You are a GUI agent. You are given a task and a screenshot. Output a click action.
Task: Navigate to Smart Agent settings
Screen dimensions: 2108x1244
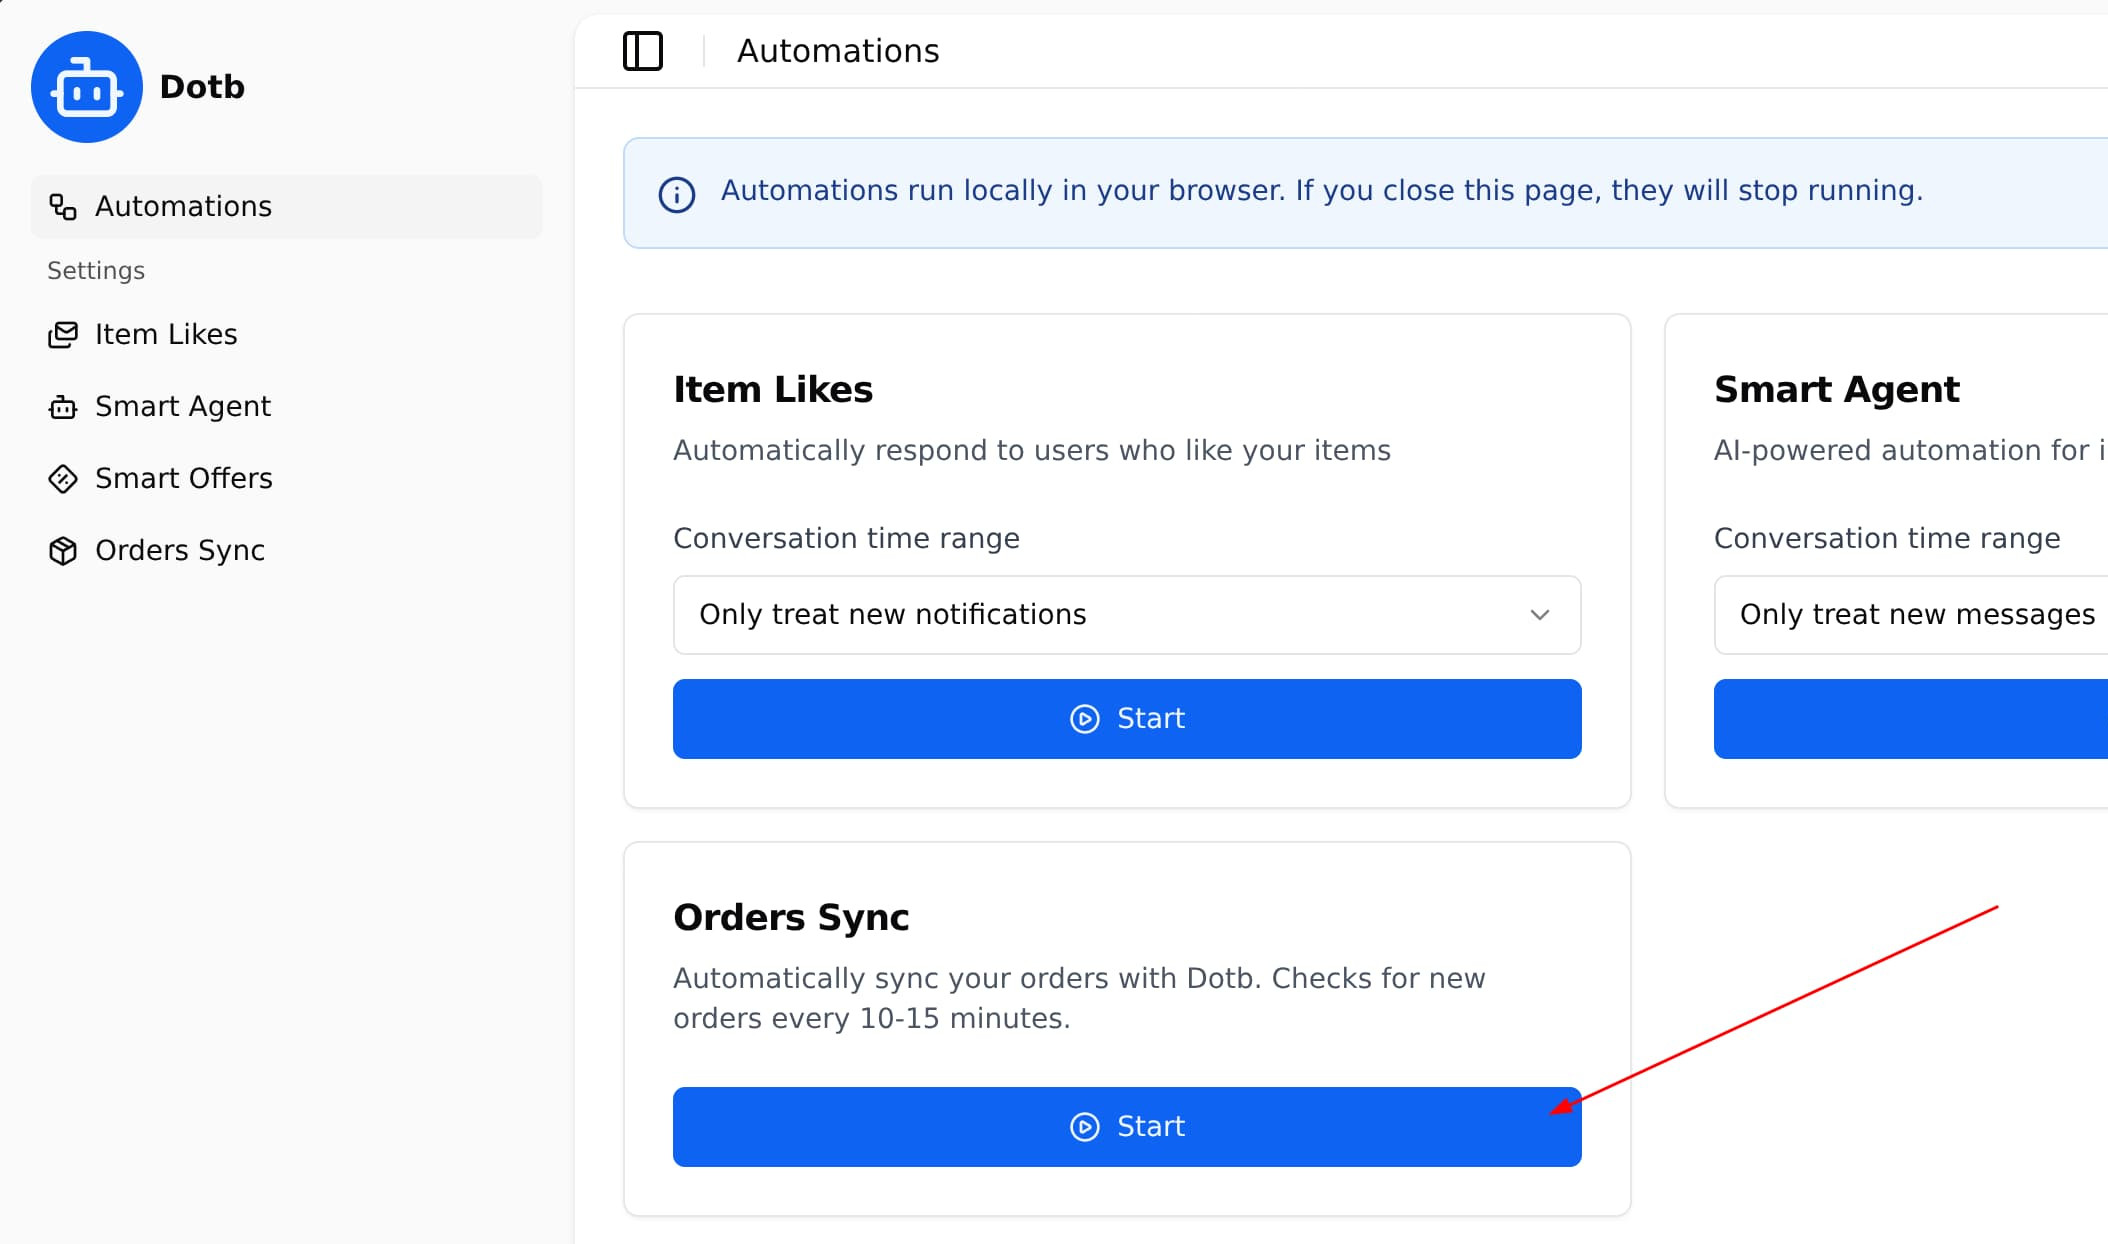click(x=183, y=407)
